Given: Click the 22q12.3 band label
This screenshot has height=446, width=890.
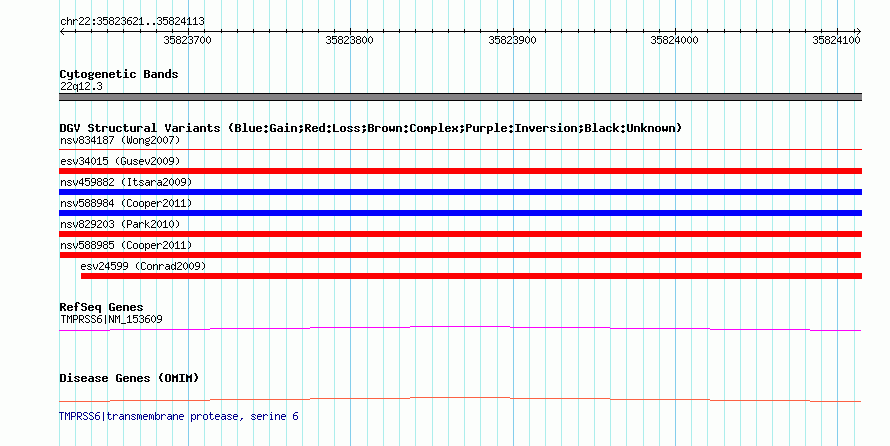Looking at the screenshot, I should click(x=81, y=86).
